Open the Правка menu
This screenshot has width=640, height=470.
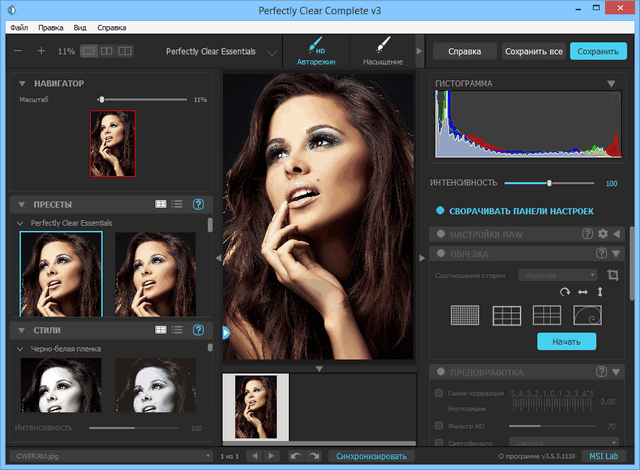49,28
